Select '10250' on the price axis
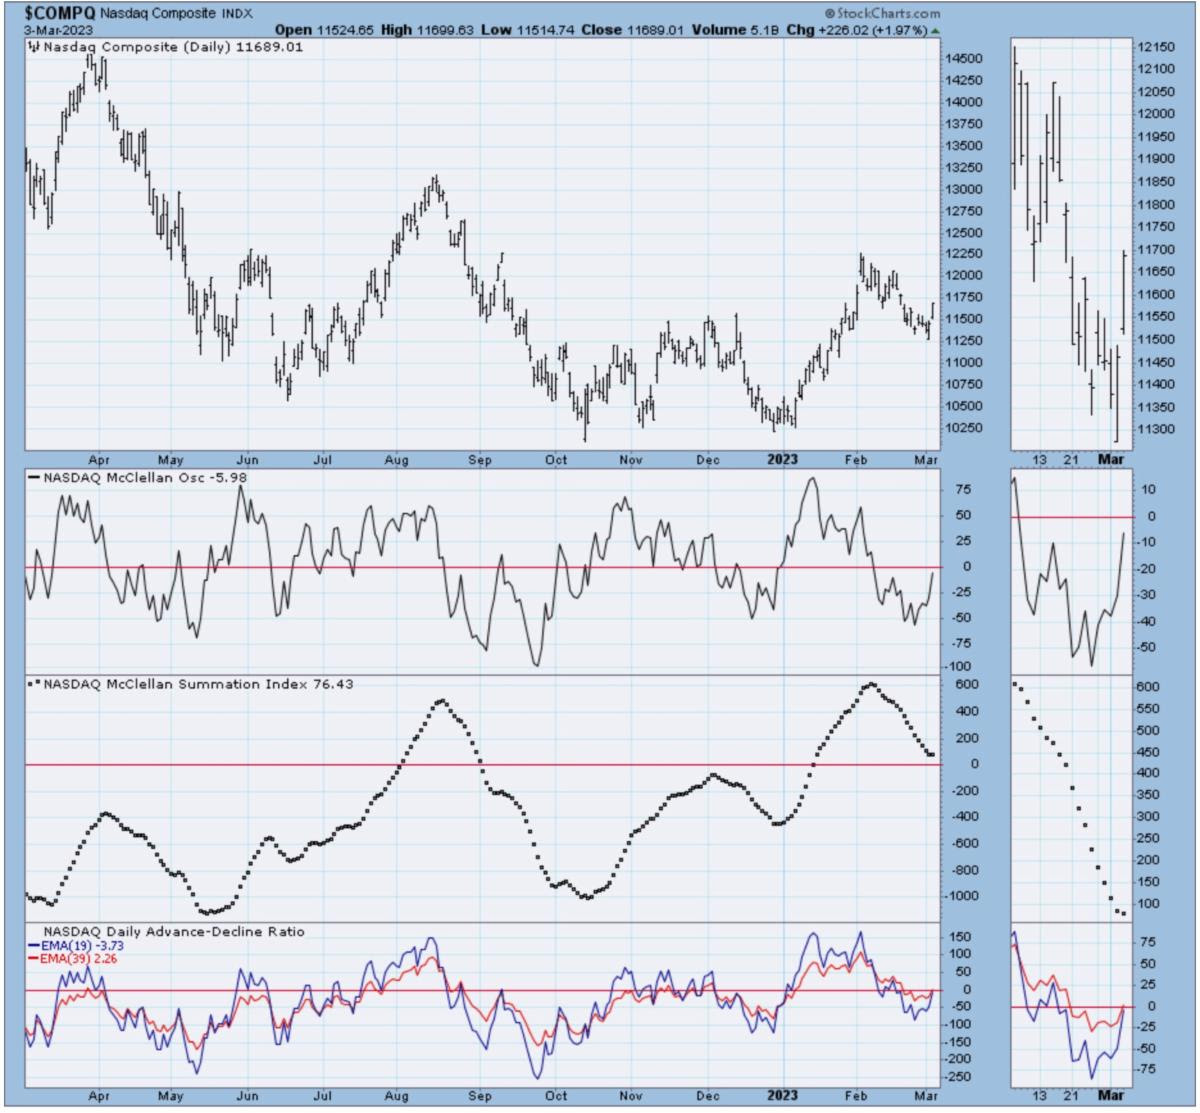Image resolution: width=1200 pixels, height=1113 pixels. pos(964,428)
